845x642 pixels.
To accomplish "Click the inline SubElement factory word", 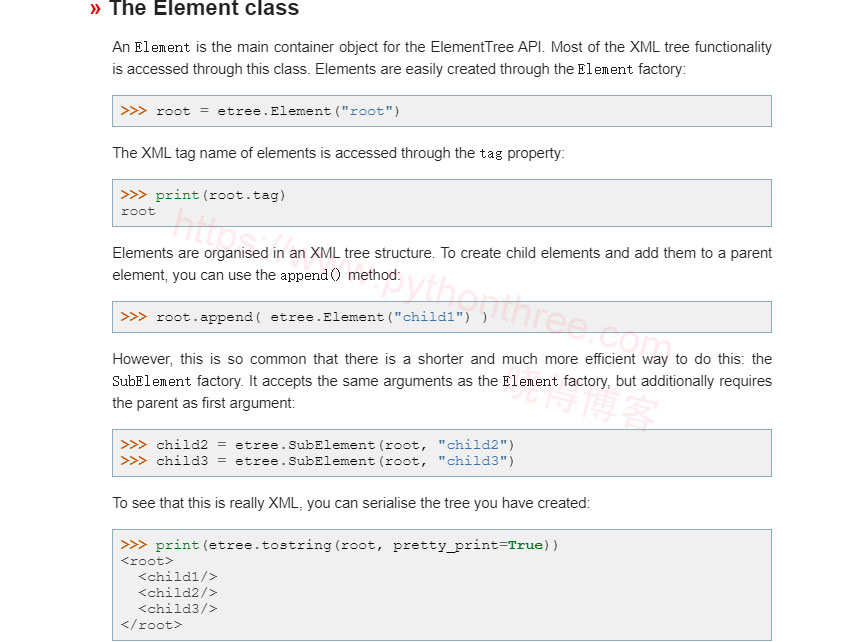I will 151,382.
